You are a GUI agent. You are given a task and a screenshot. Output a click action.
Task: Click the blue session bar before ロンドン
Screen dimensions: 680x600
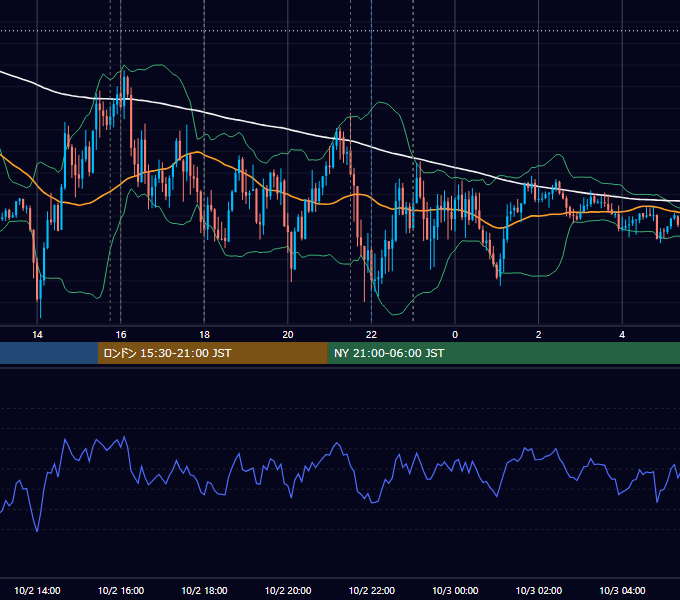click(49, 353)
